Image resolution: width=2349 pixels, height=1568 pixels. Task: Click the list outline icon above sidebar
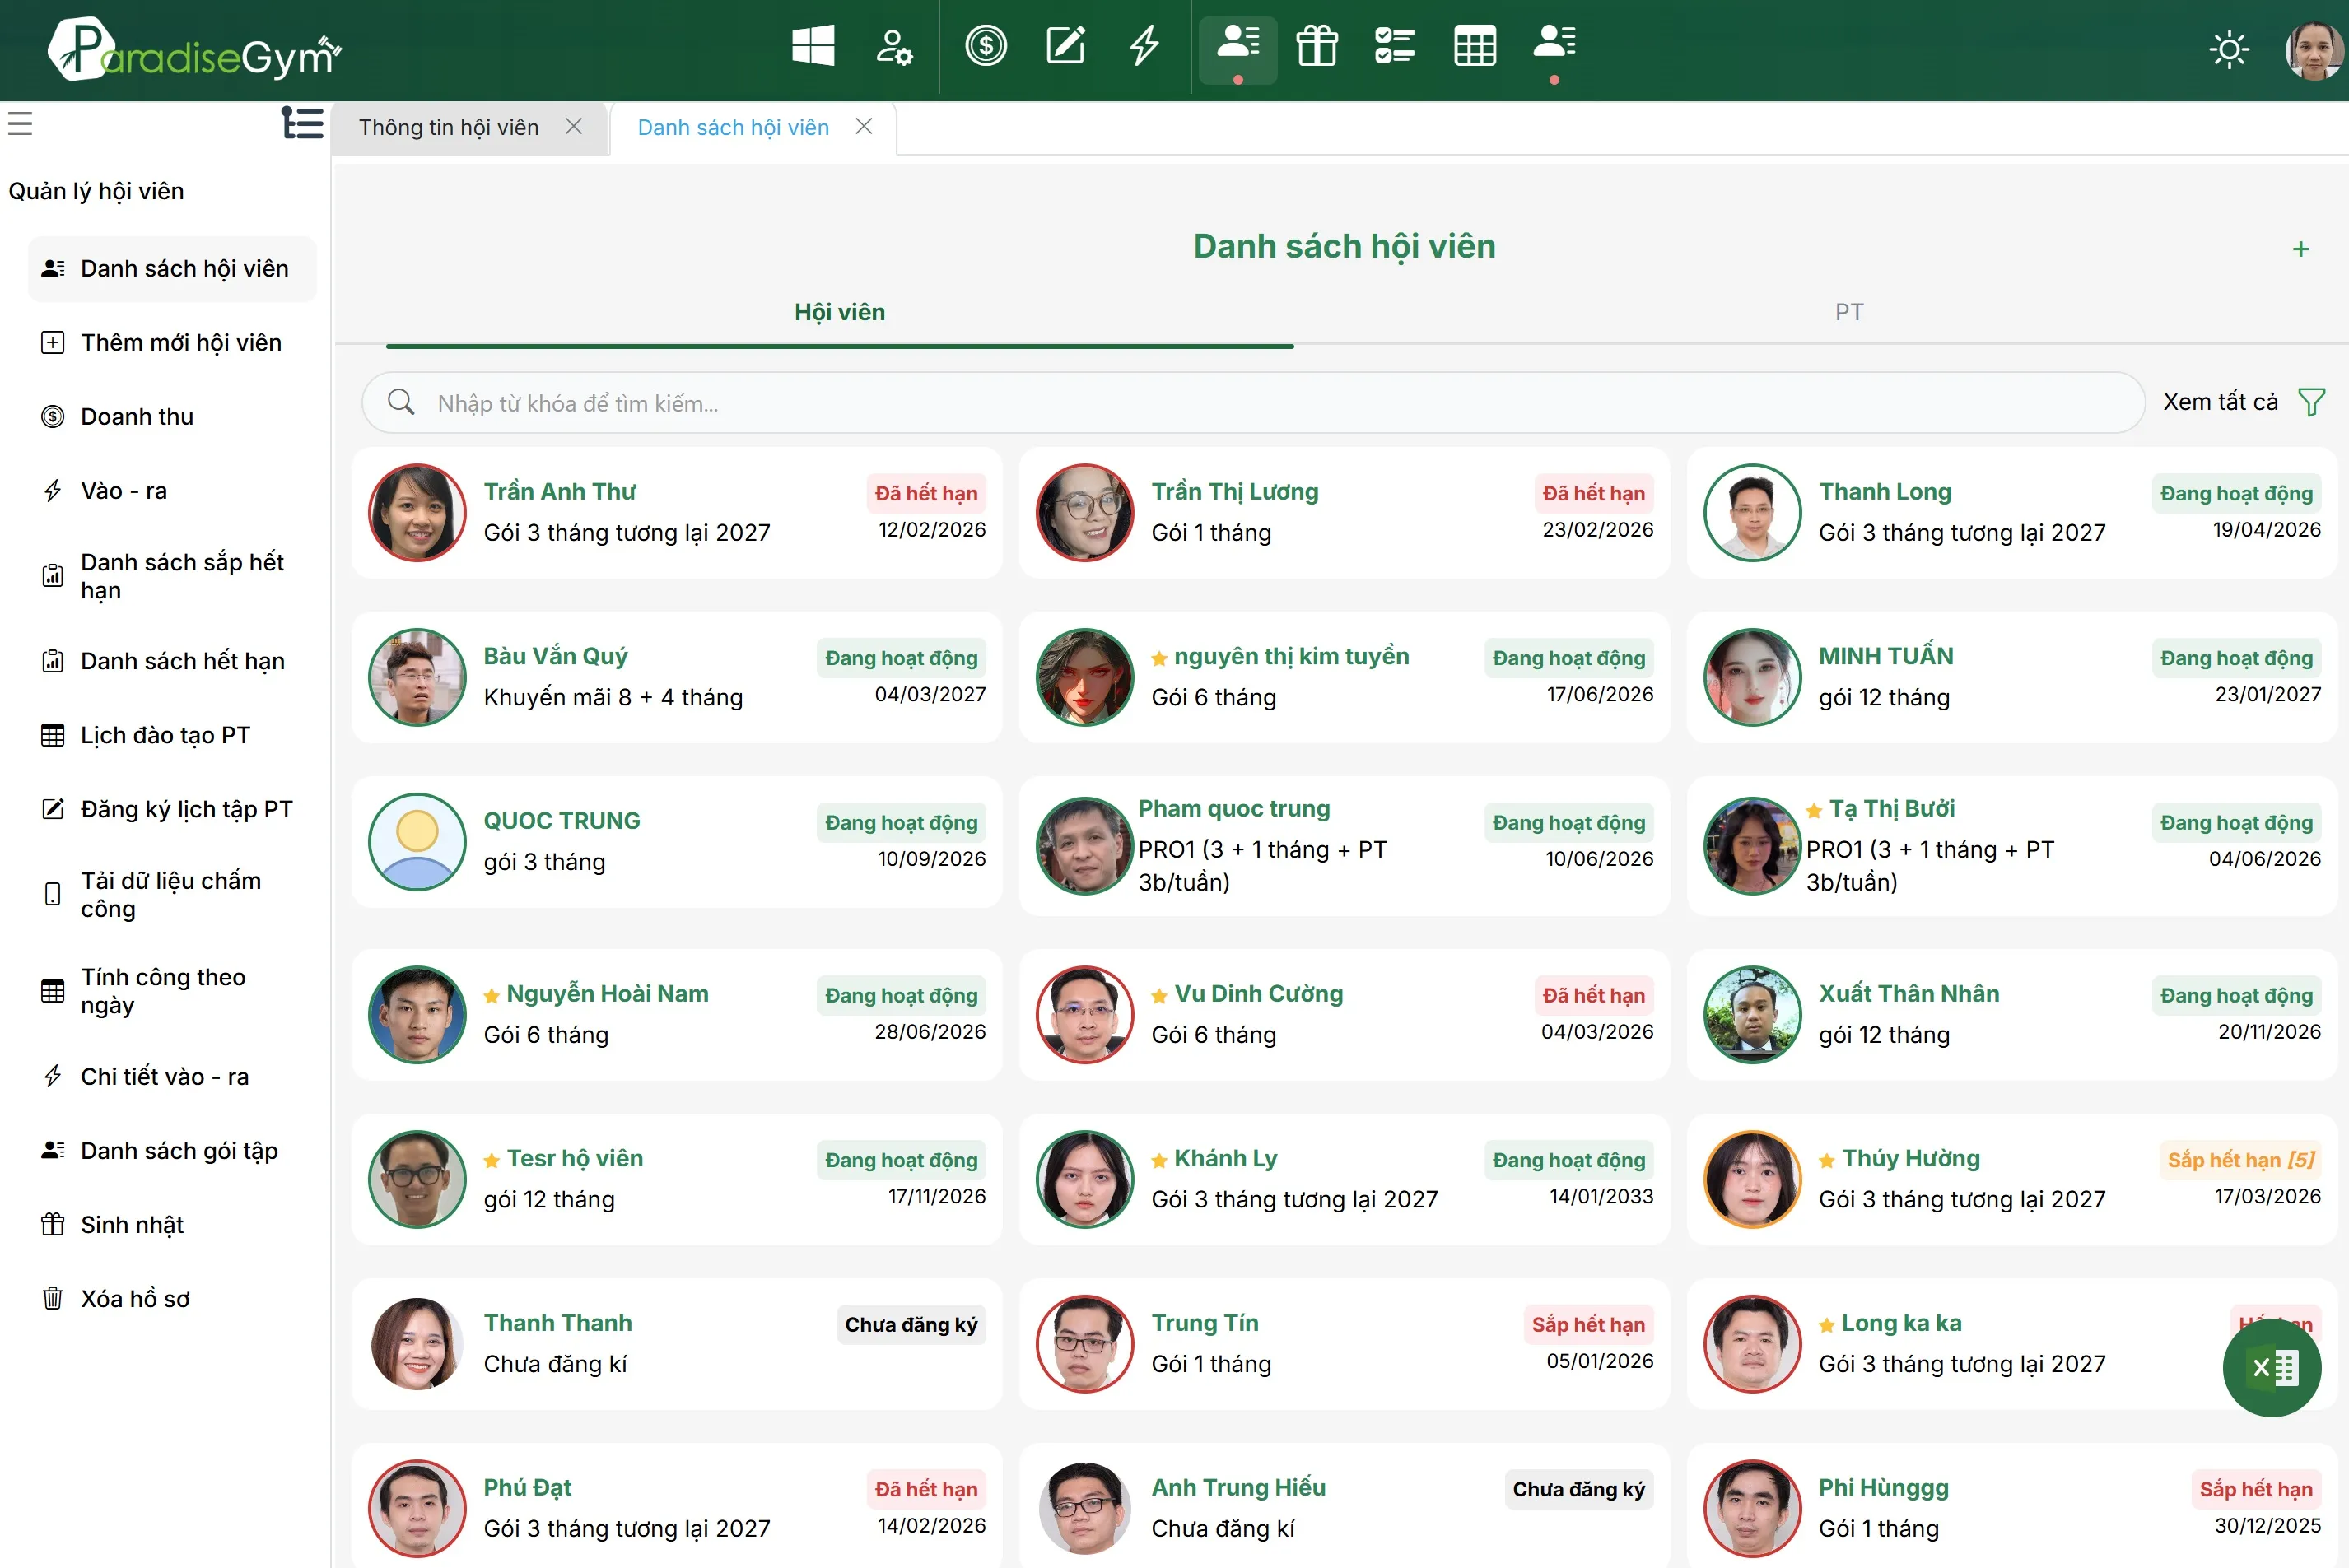(x=302, y=123)
